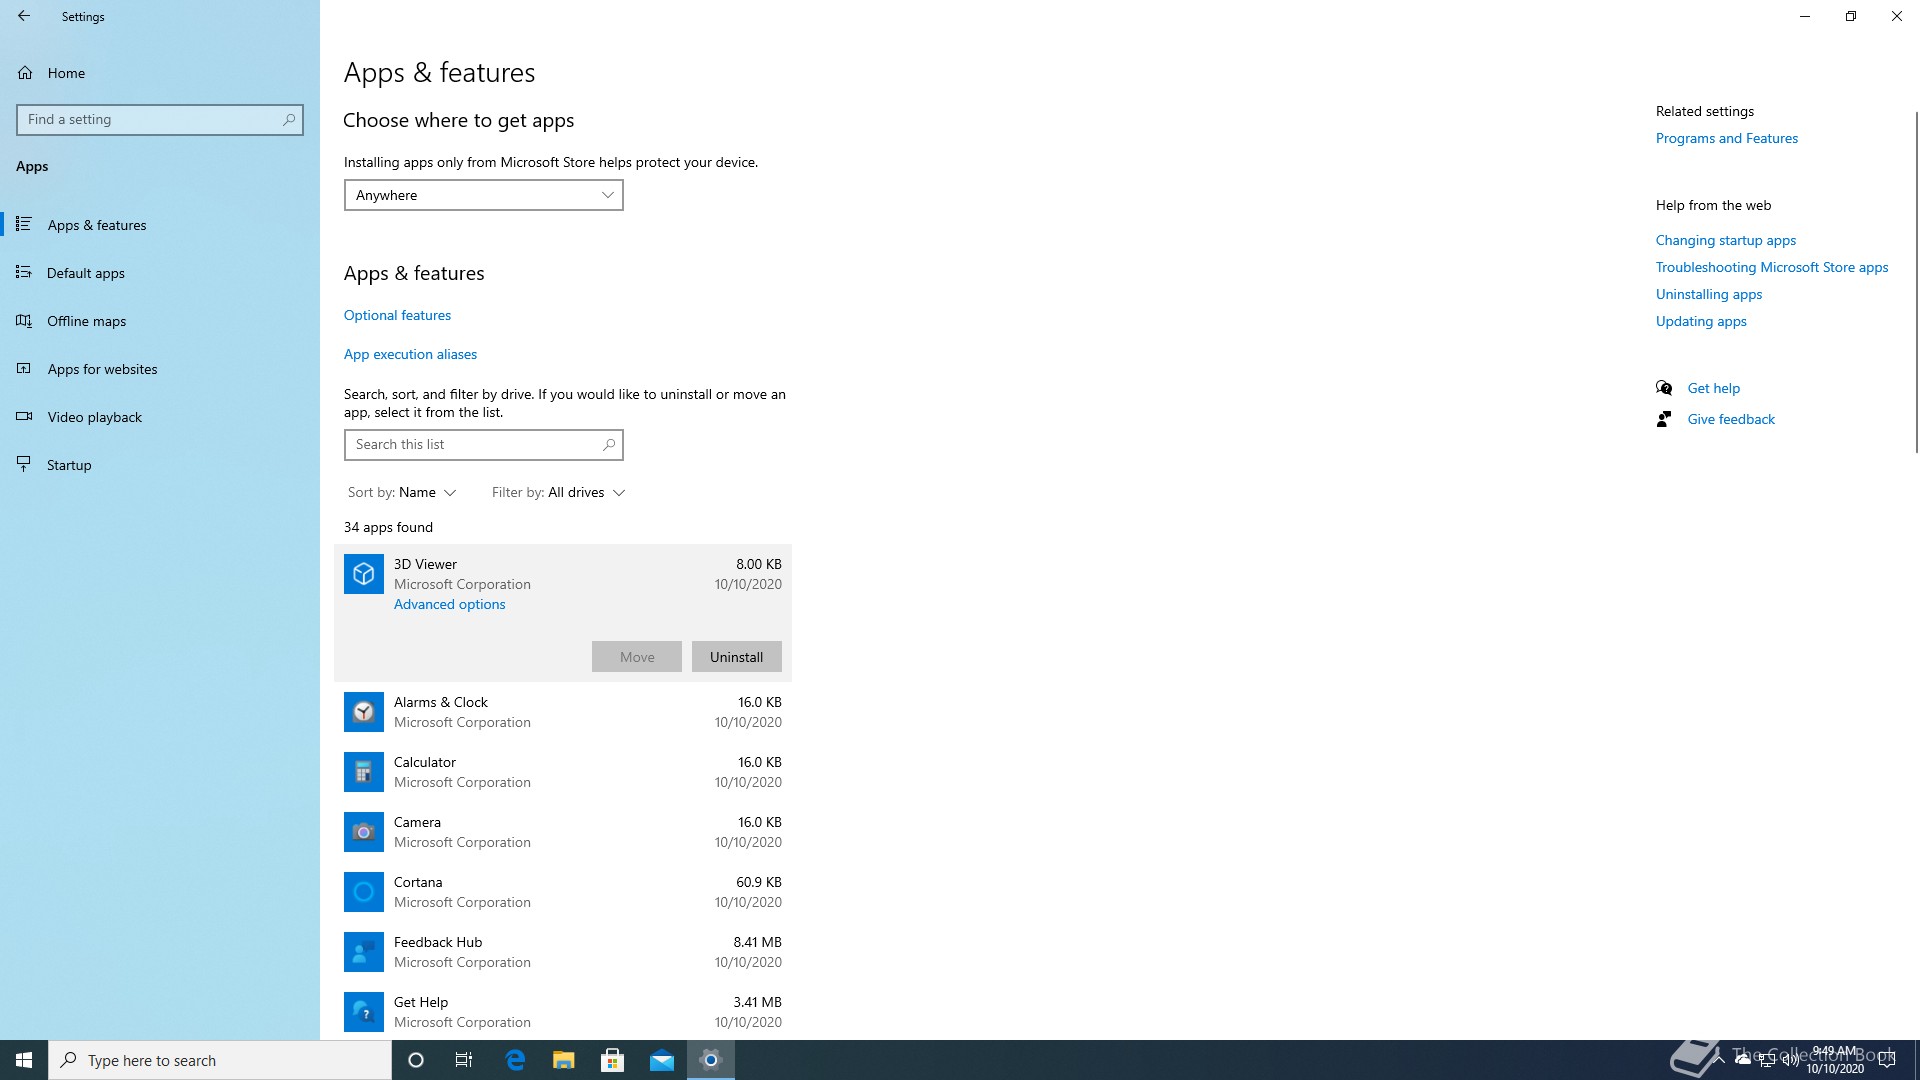Image resolution: width=1920 pixels, height=1080 pixels.
Task: Click the Get Help app icon
Action: click(x=363, y=1012)
